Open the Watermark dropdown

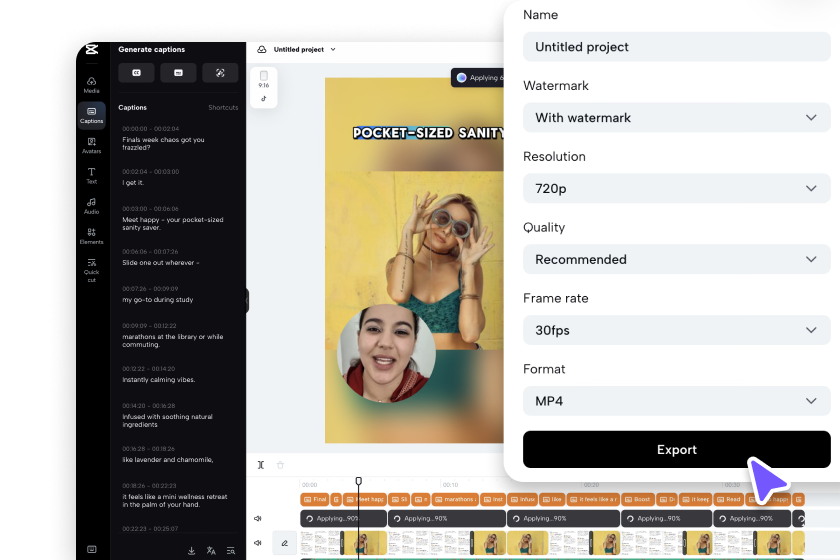pyautogui.click(x=677, y=117)
